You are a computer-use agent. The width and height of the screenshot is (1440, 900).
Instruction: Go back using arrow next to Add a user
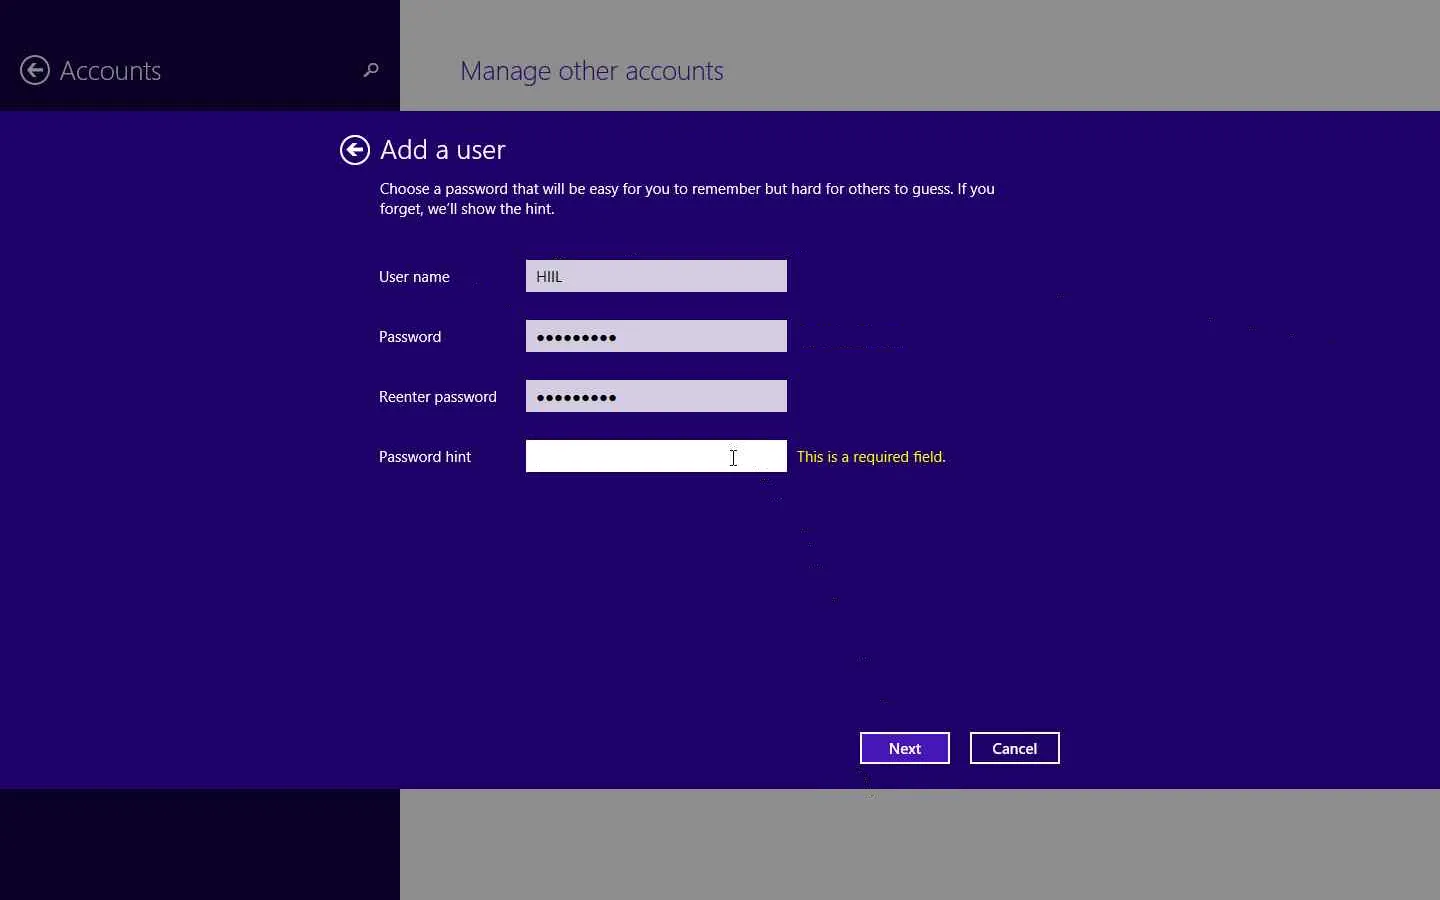[x=355, y=150]
